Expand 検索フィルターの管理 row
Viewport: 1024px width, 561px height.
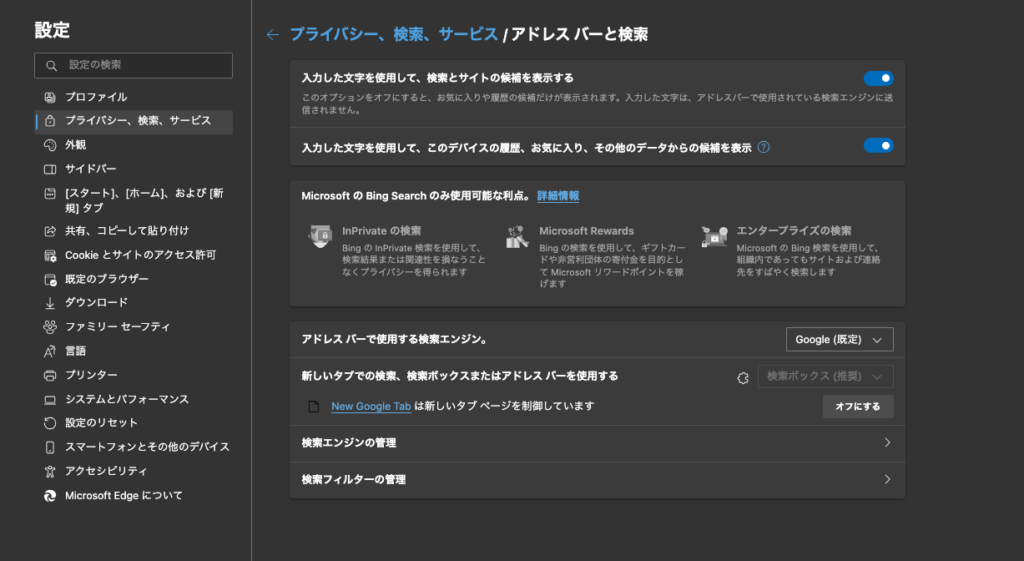597,480
